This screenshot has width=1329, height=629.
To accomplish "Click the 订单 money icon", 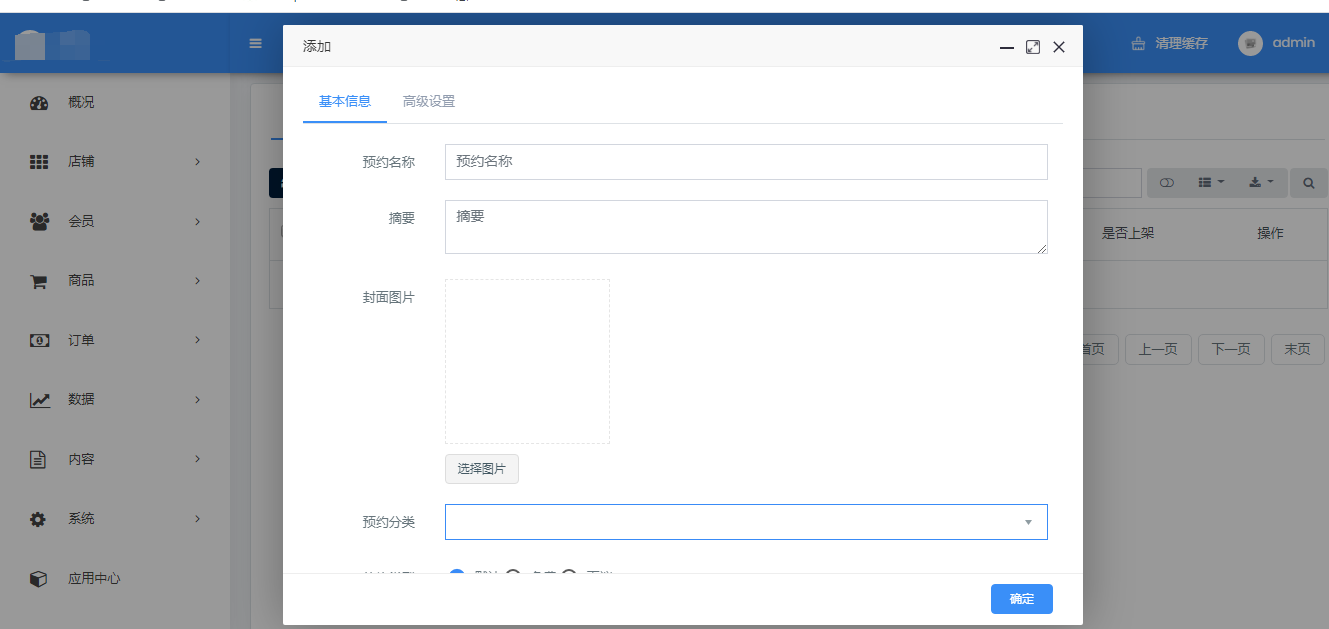I will coord(39,341).
